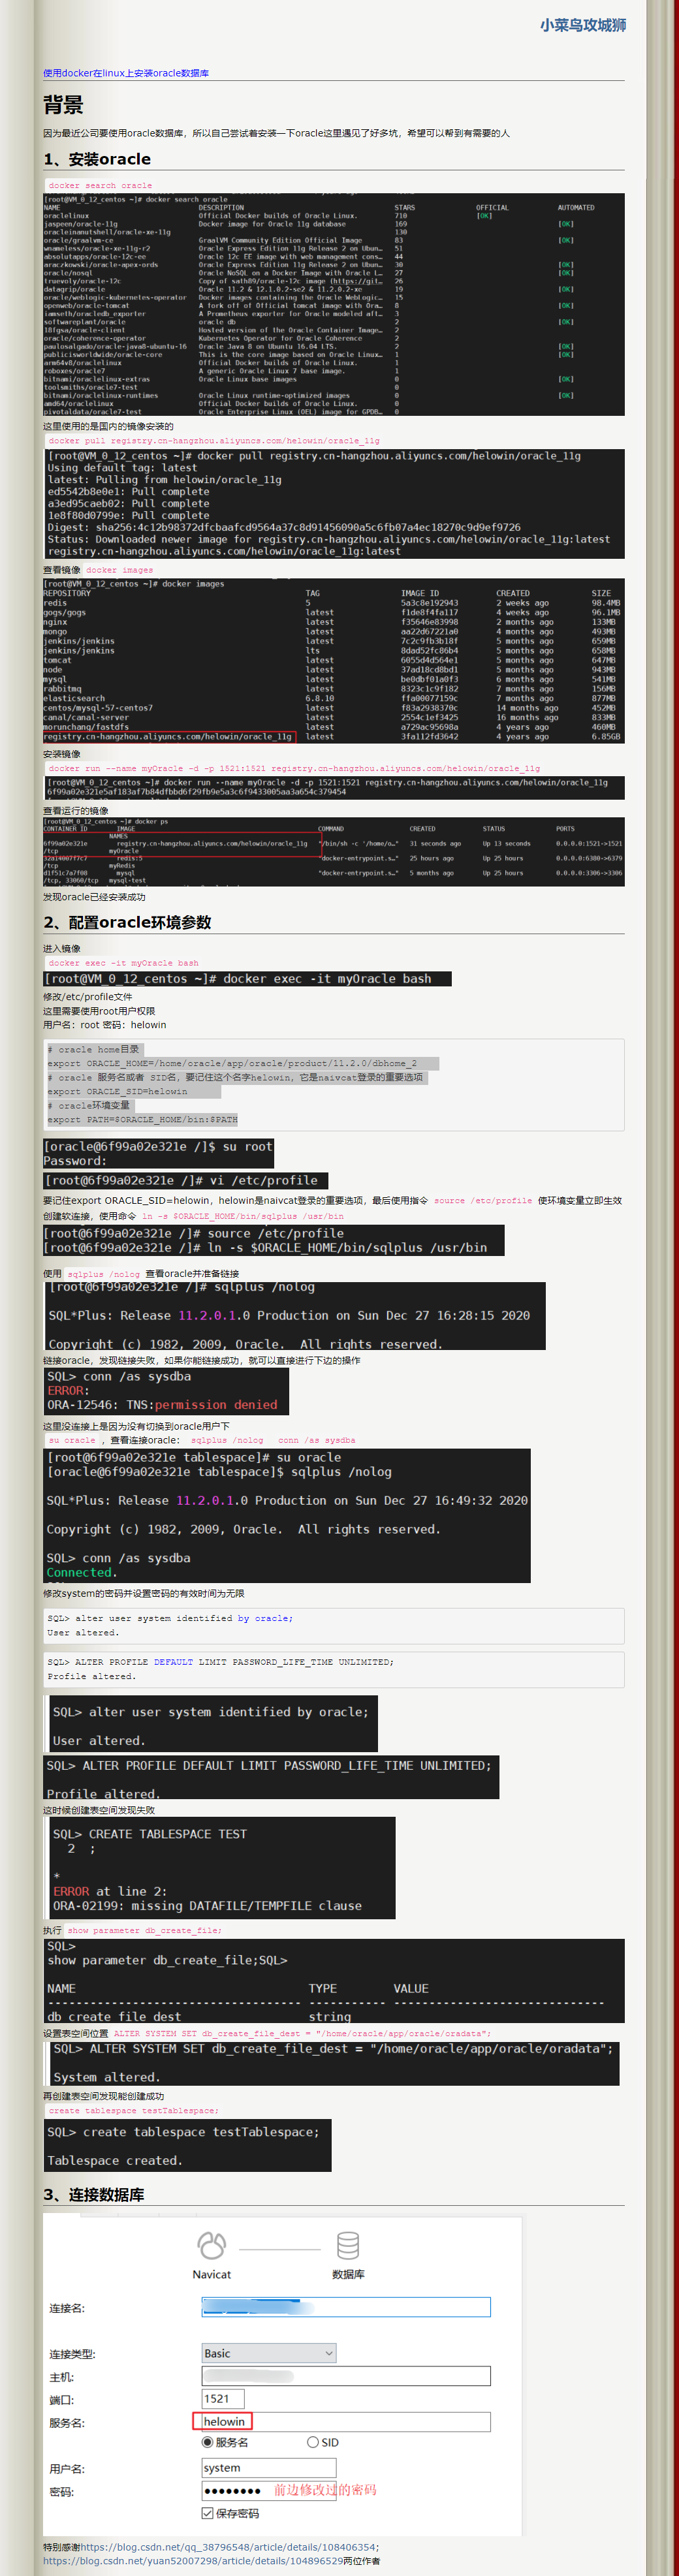Viewport: 679px width, 2576px height.
Task: Open the source /etc/profile terminal image
Action: (273, 1241)
